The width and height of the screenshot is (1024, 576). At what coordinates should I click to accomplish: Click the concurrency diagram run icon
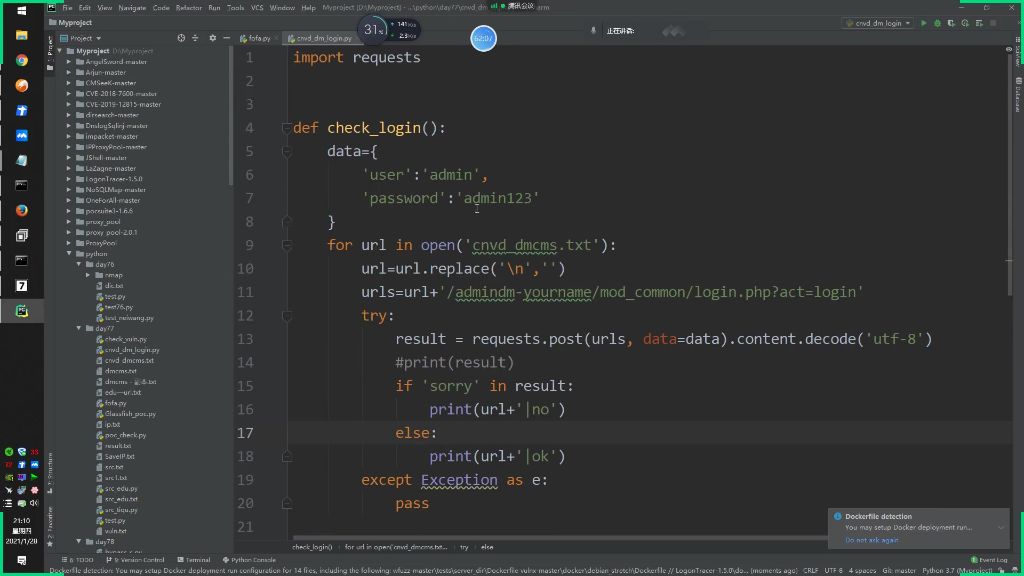coord(979,23)
